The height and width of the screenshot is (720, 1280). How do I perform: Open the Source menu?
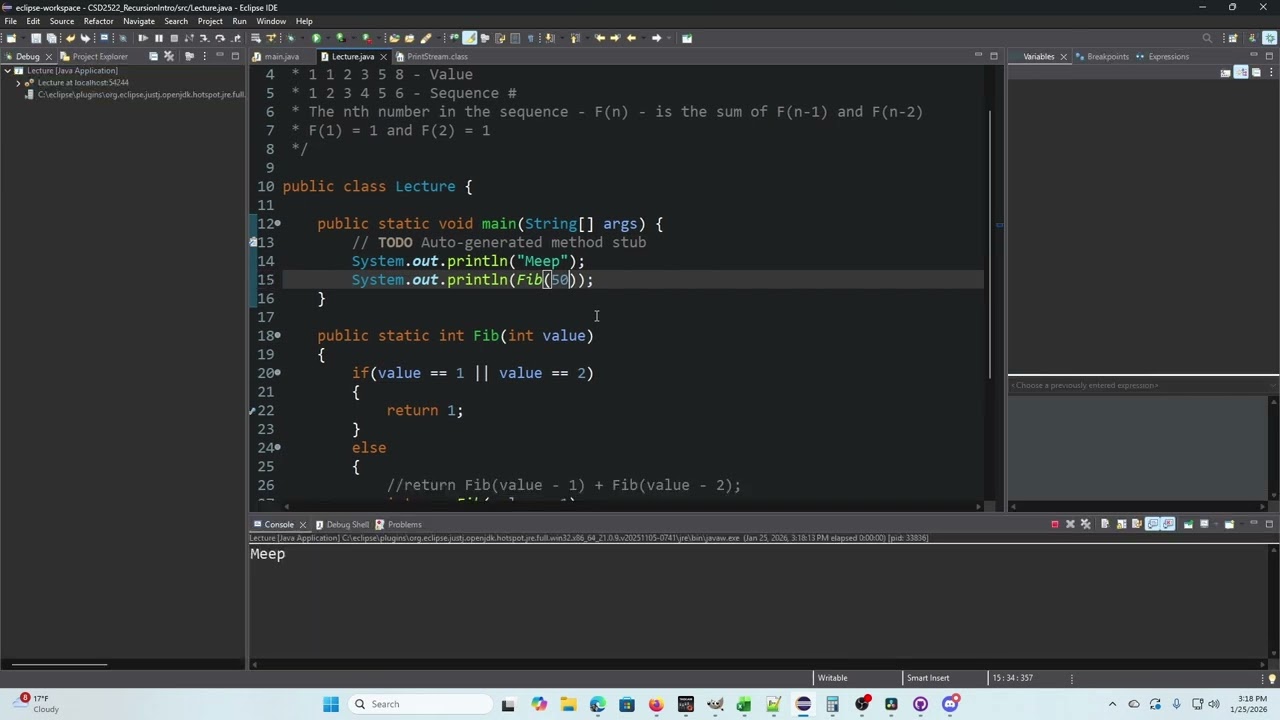(61, 21)
